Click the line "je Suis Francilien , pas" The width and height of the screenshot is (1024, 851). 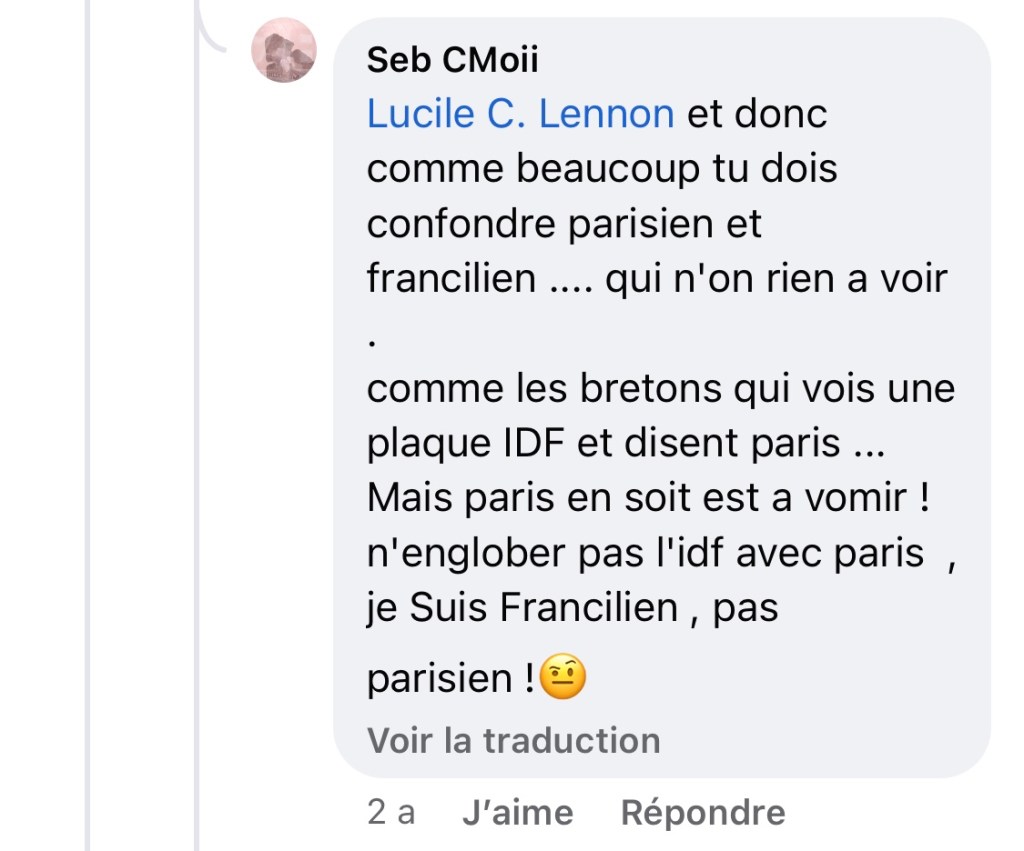[x=572, y=608]
